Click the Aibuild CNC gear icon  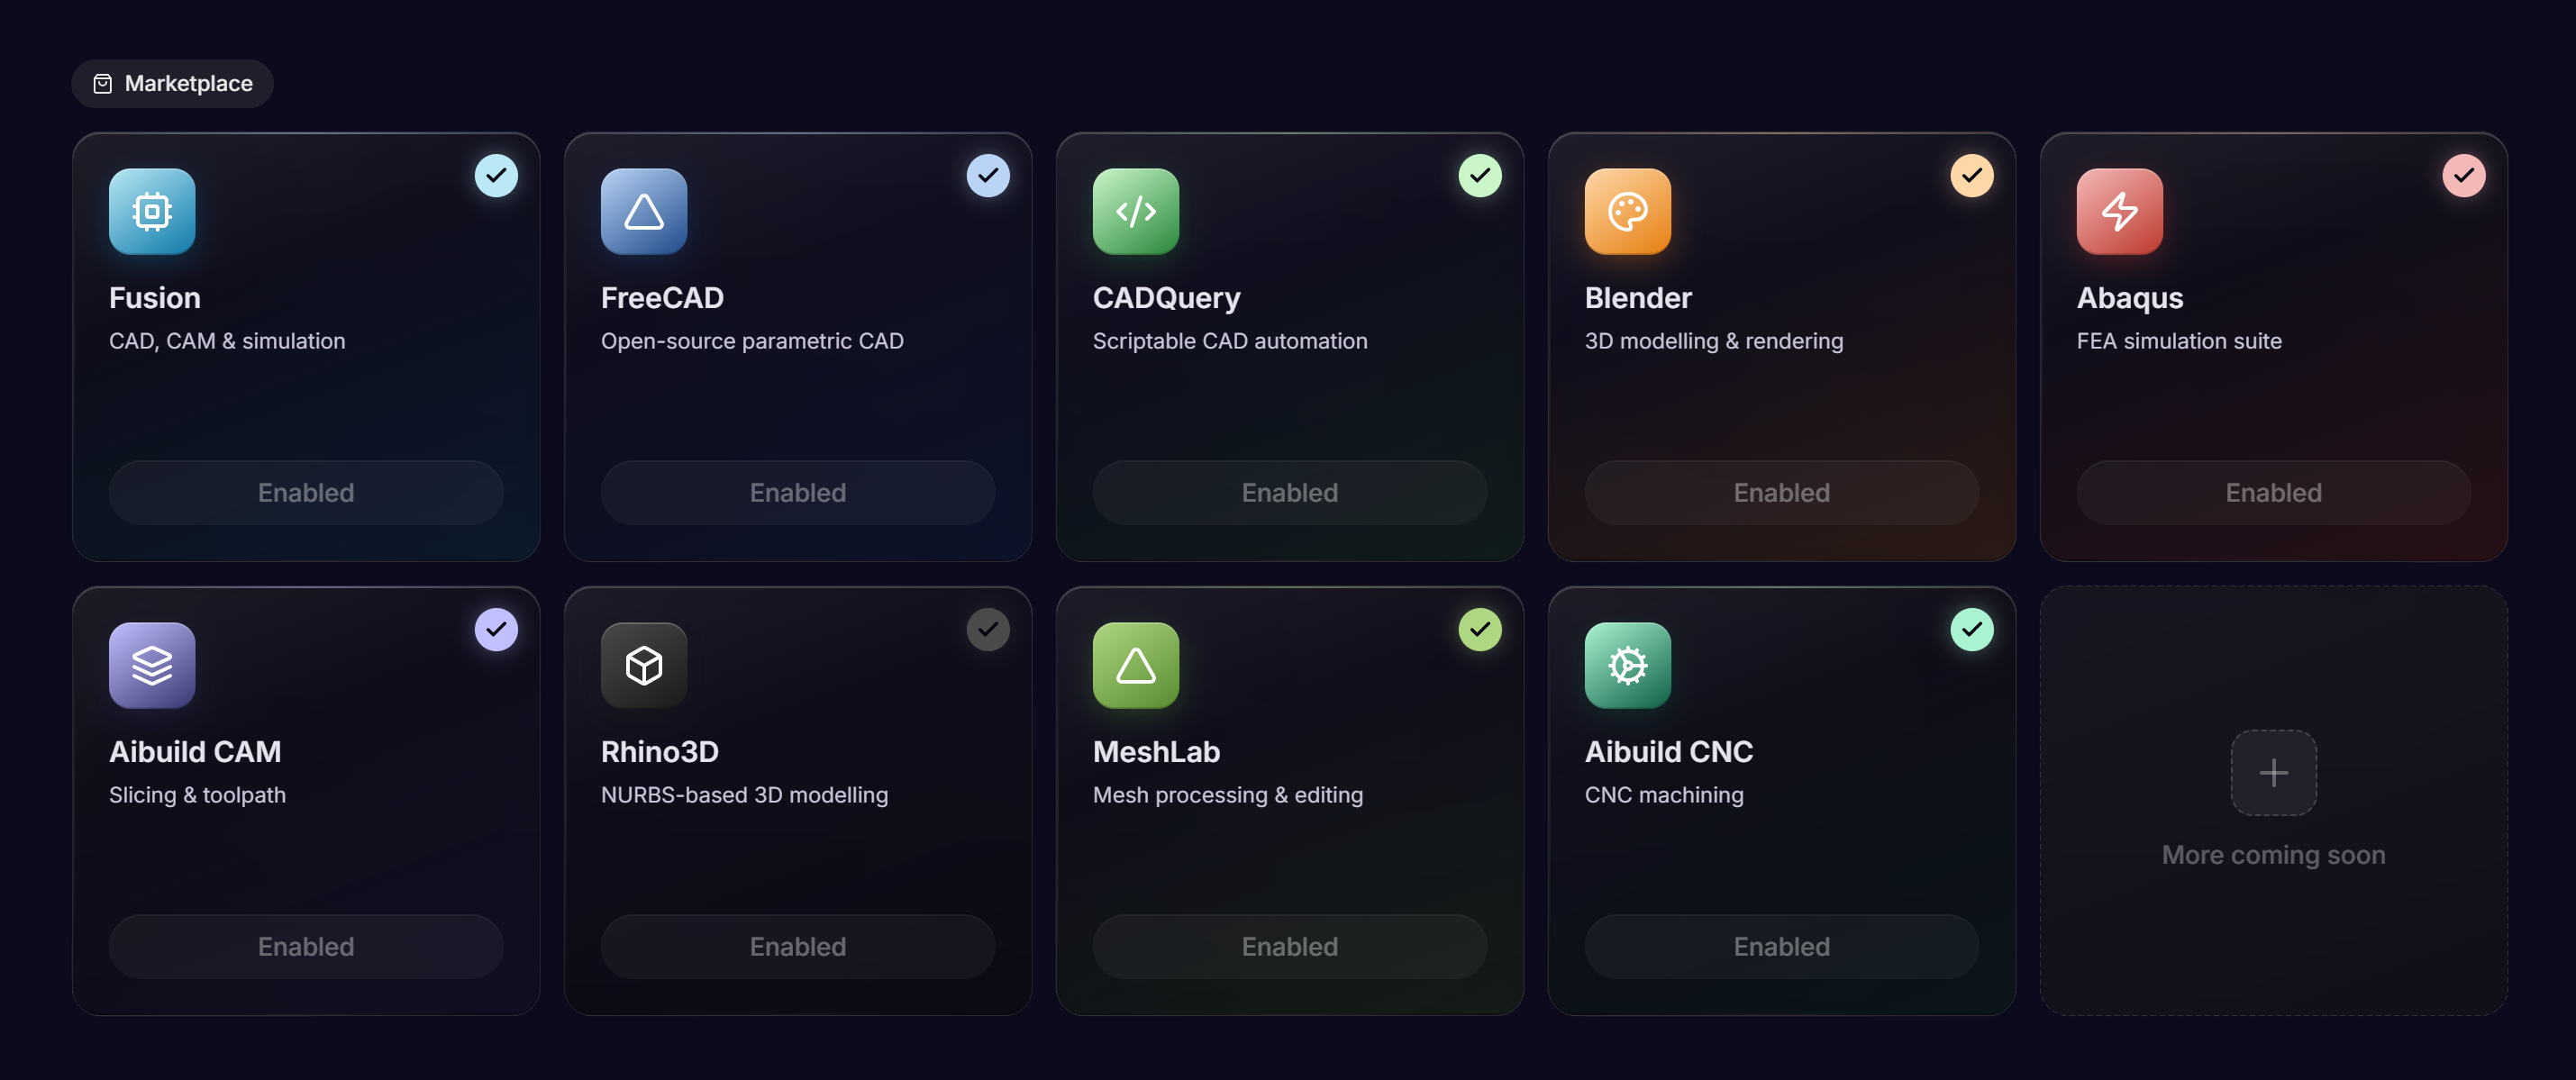(1628, 666)
